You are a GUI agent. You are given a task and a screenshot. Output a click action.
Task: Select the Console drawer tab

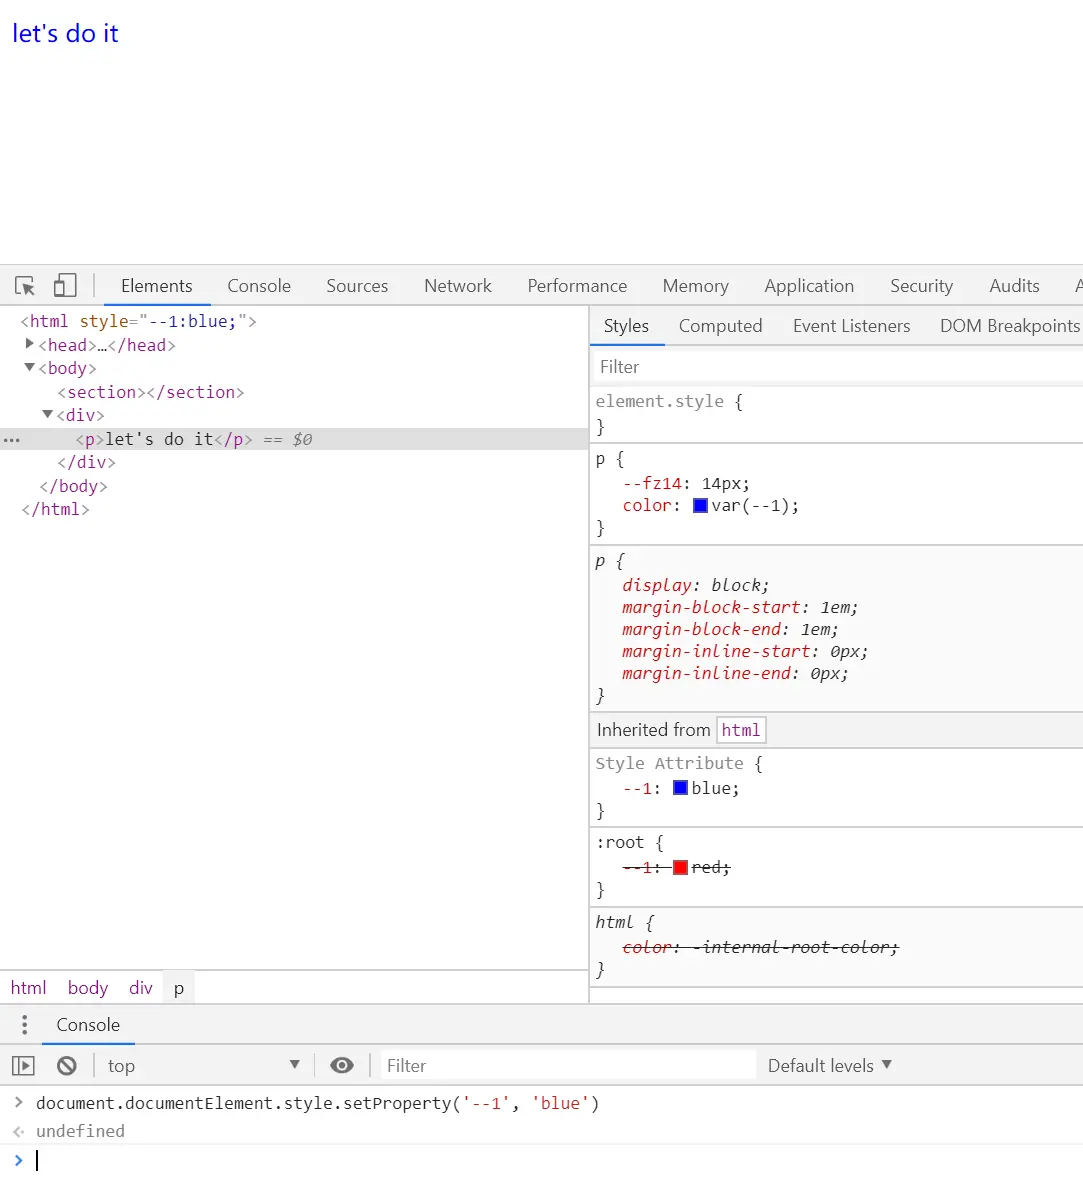pyautogui.click(x=88, y=1025)
